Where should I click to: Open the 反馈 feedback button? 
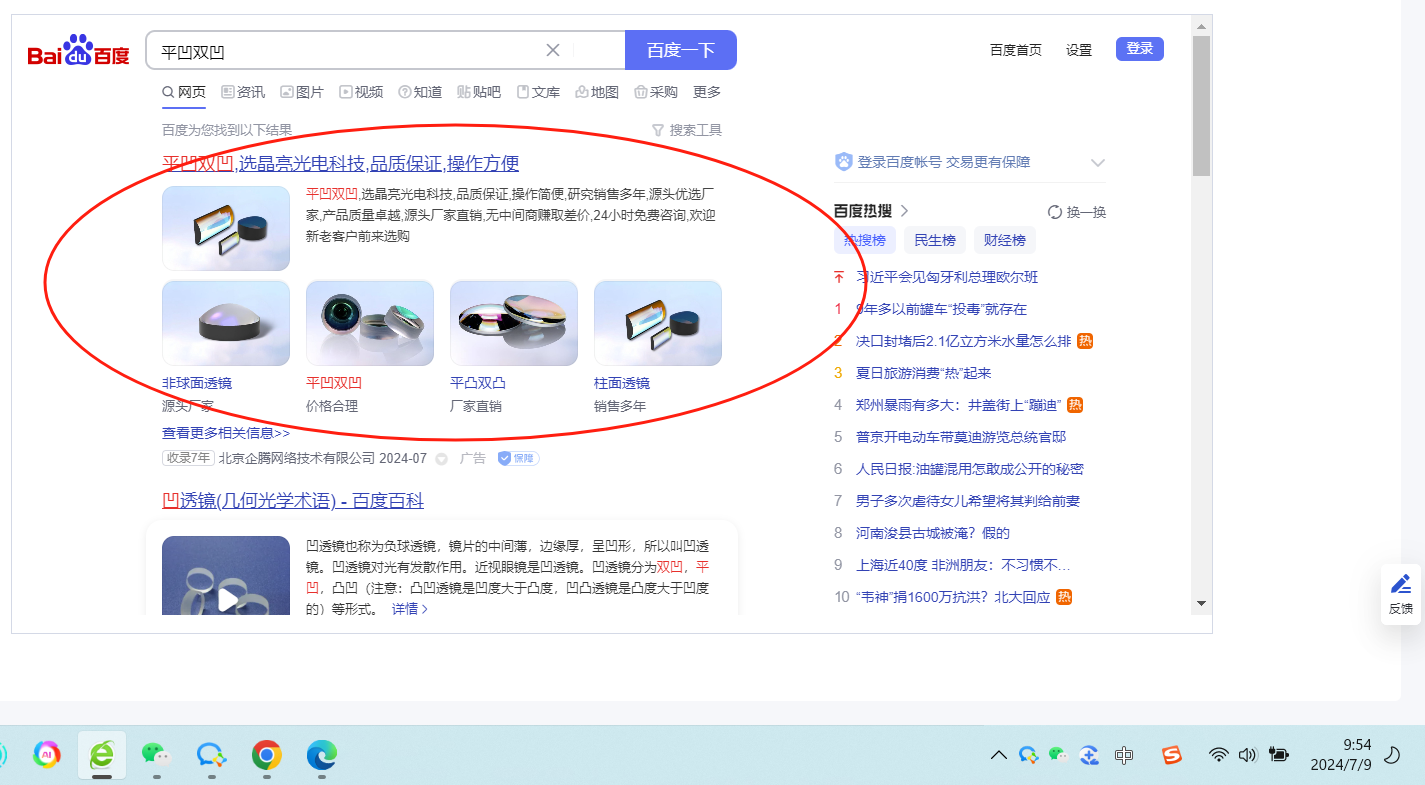click(x=1401, y=594)
